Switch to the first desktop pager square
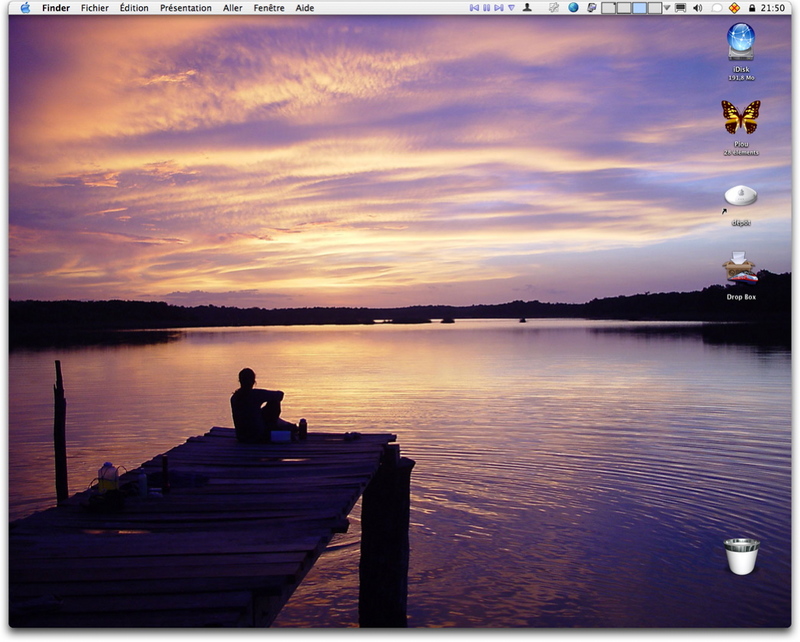Image resolution: width=800 pixels, height=642 pixels. coord(608,8)
